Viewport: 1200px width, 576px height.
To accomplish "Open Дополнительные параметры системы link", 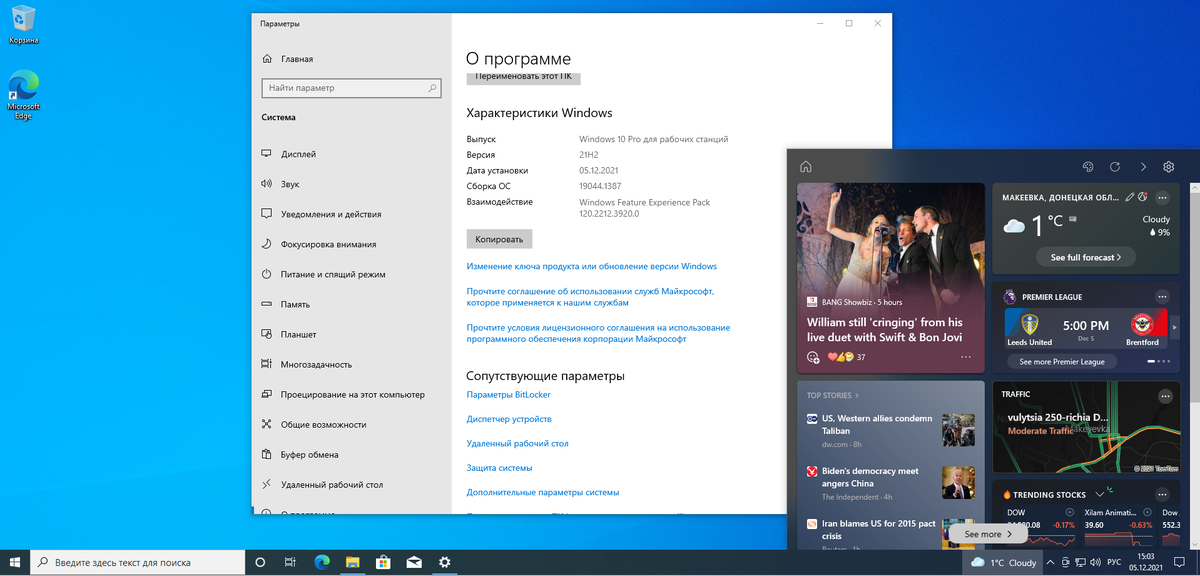I will pos(543,492).
